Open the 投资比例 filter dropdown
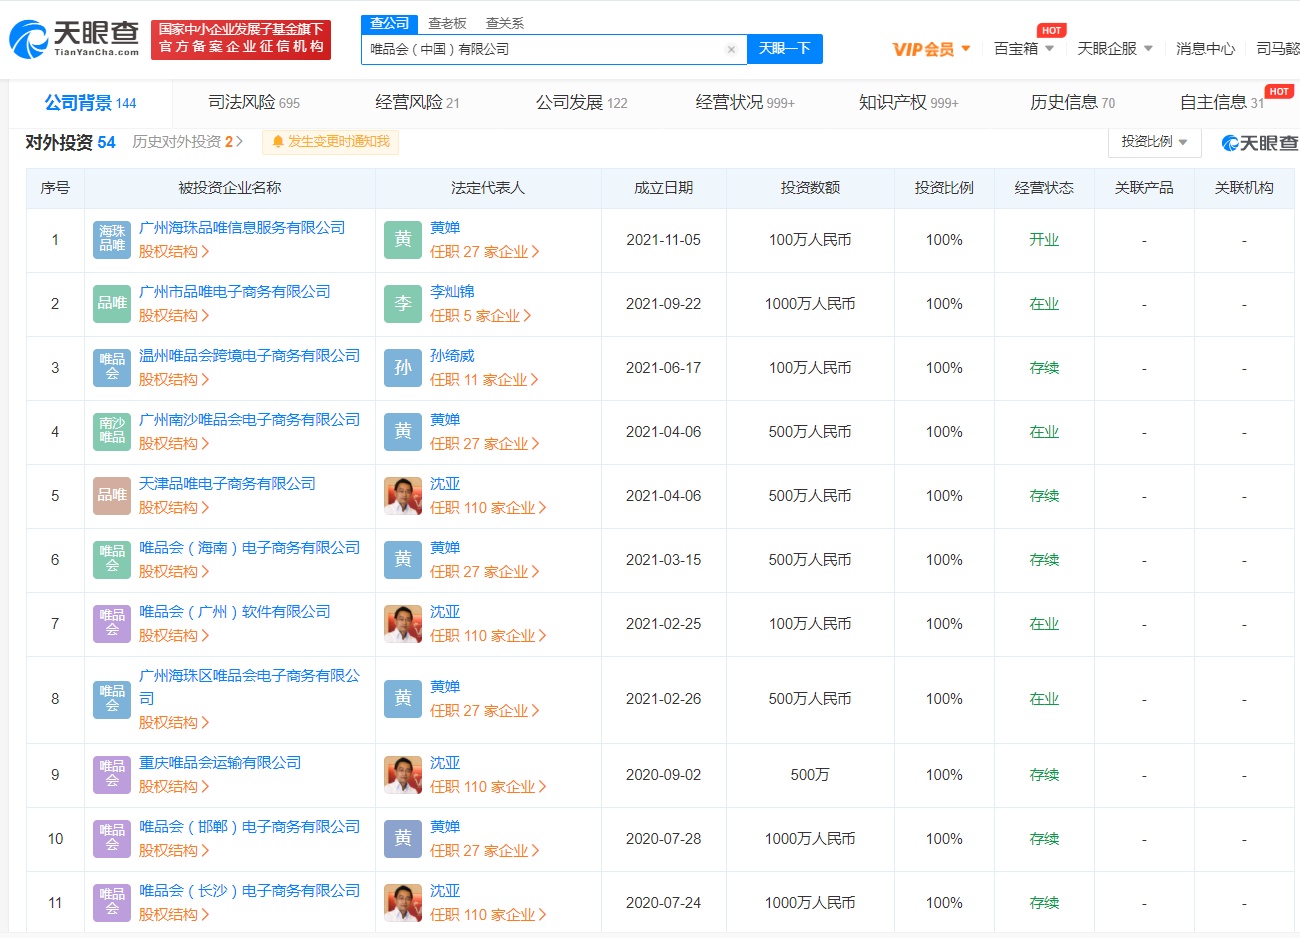Screen dimensions: 1300x938 (1154, 142)
